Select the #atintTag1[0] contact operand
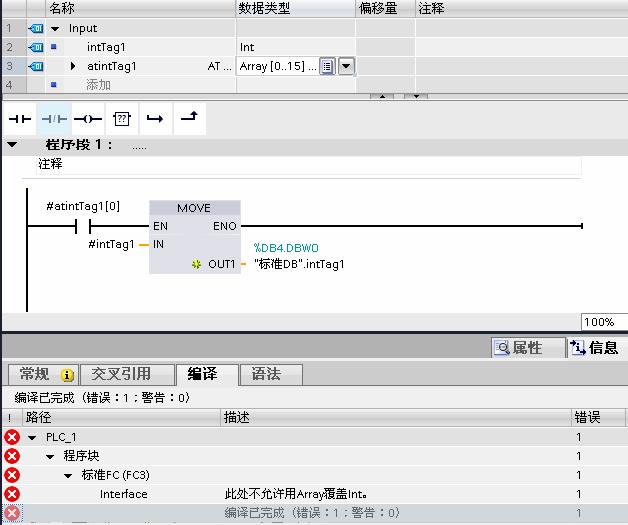The width and height of the screenshot is (628, 525). coord(83,207)
